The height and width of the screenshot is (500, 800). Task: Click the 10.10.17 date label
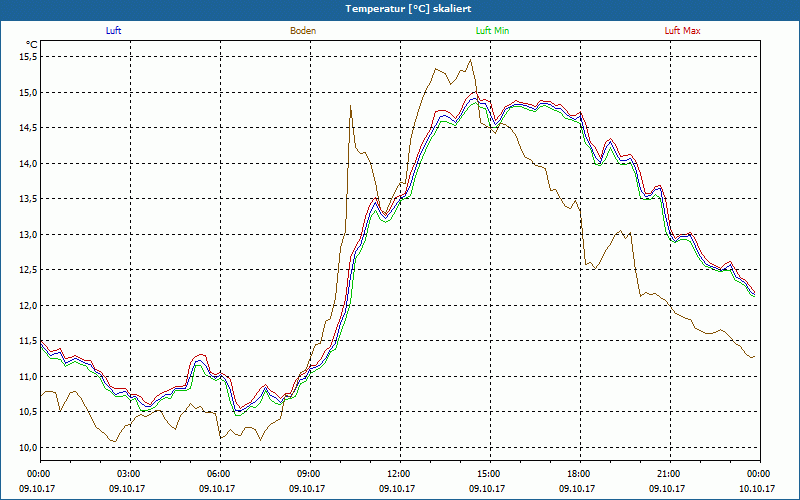757,488
